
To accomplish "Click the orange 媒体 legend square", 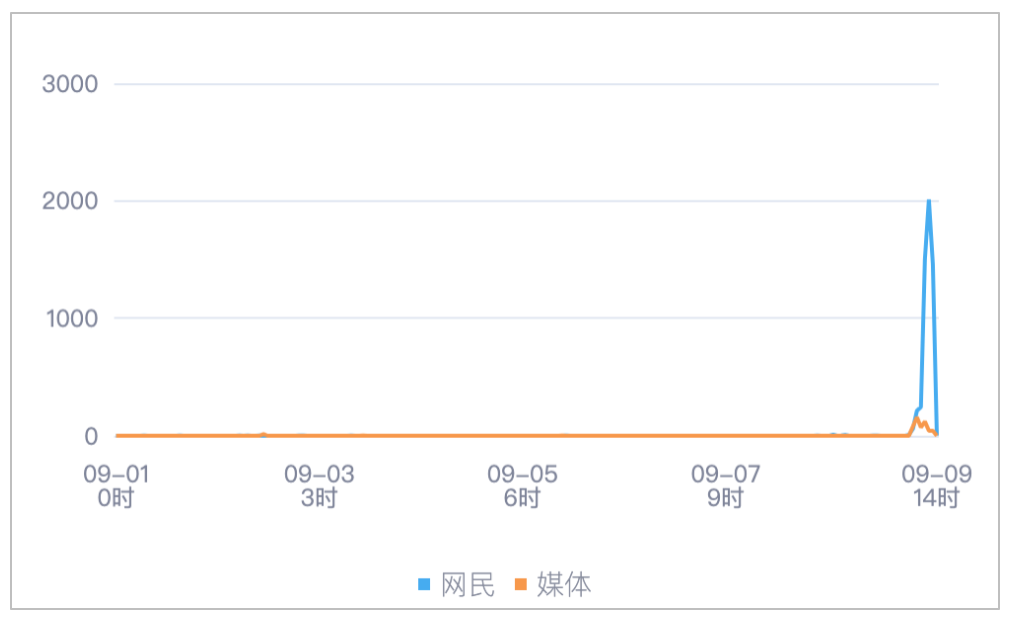I will point(520,585).
